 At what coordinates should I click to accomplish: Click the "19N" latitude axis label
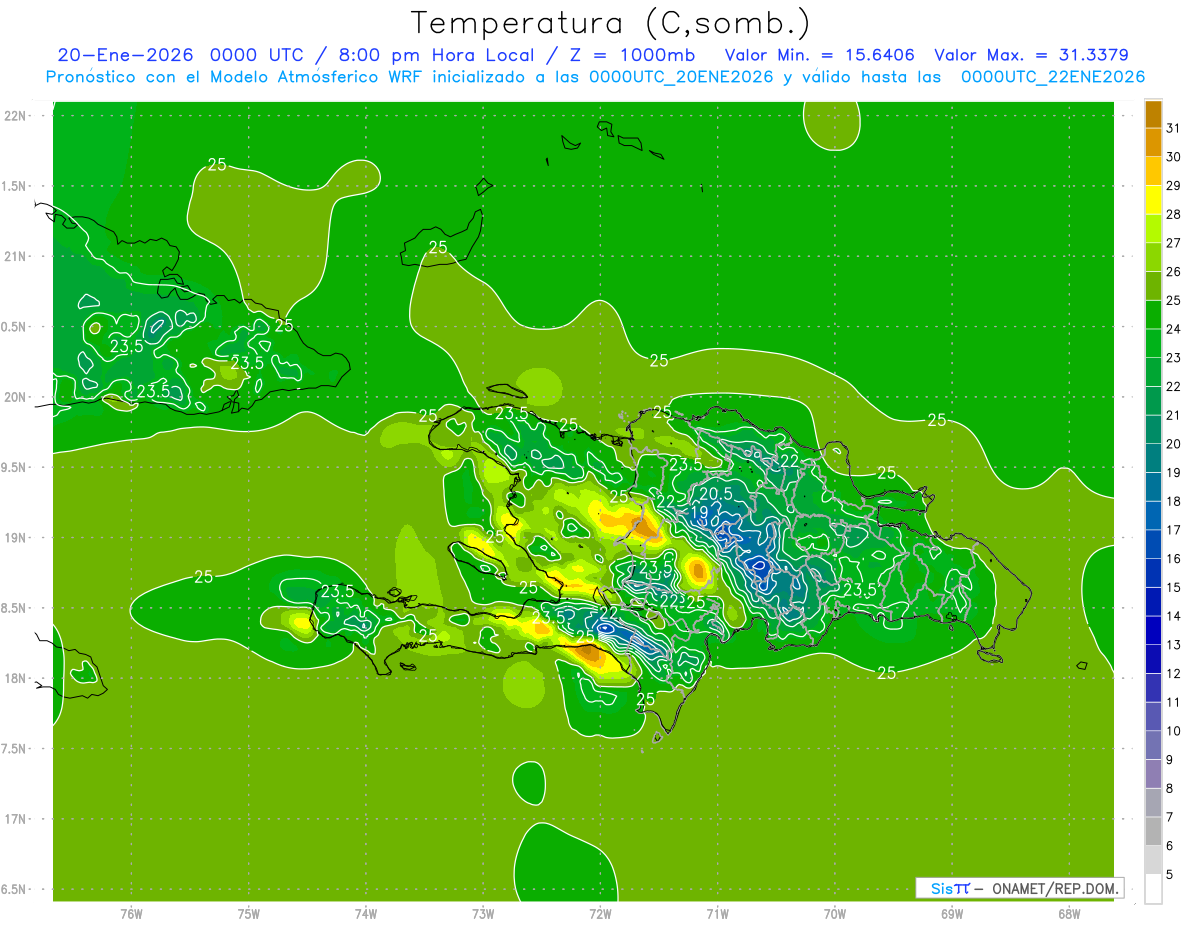[14, 538]
